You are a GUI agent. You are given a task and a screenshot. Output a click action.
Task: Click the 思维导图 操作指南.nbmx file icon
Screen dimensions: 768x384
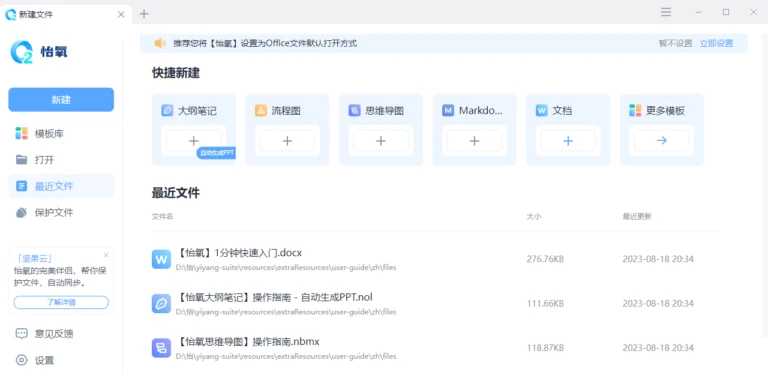(161, 348)
